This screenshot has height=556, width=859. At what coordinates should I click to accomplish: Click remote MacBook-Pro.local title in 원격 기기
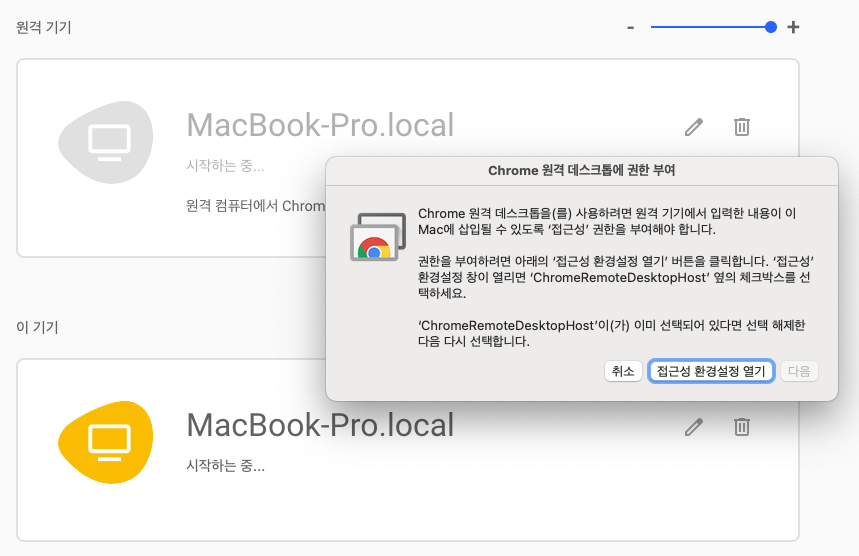tap(320, 125)
